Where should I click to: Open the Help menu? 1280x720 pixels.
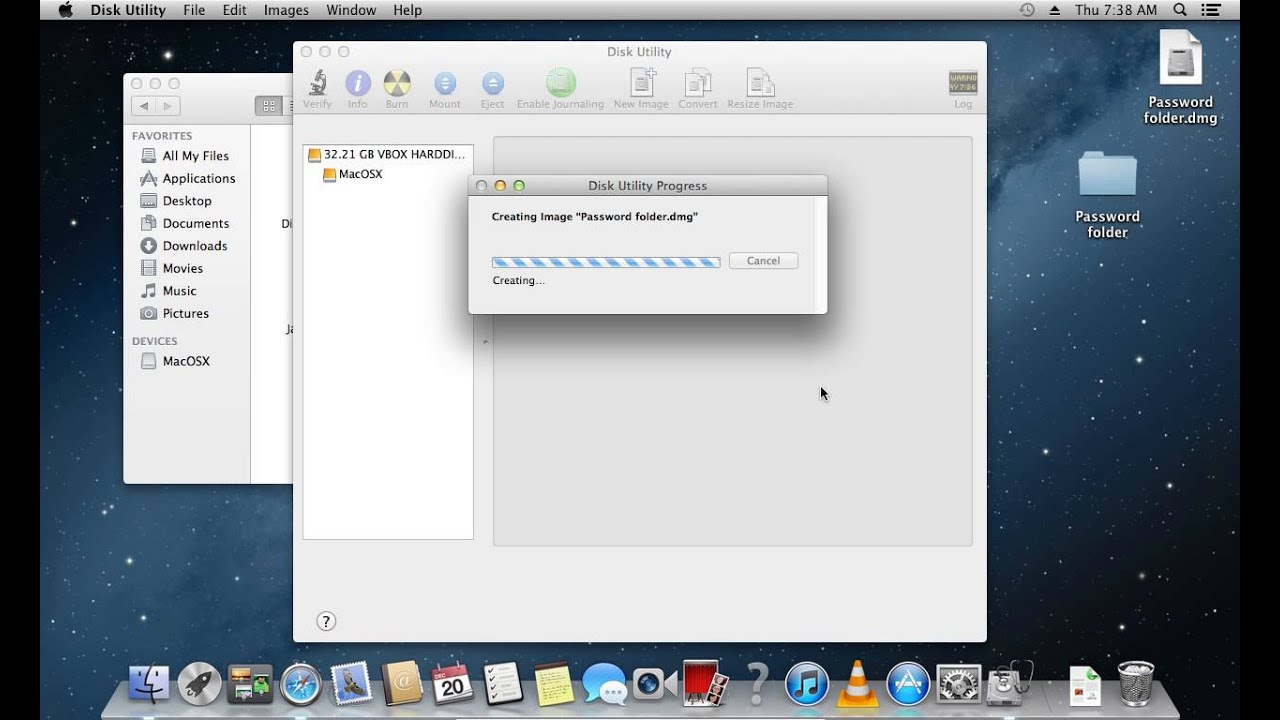click(x=407, y=10)
